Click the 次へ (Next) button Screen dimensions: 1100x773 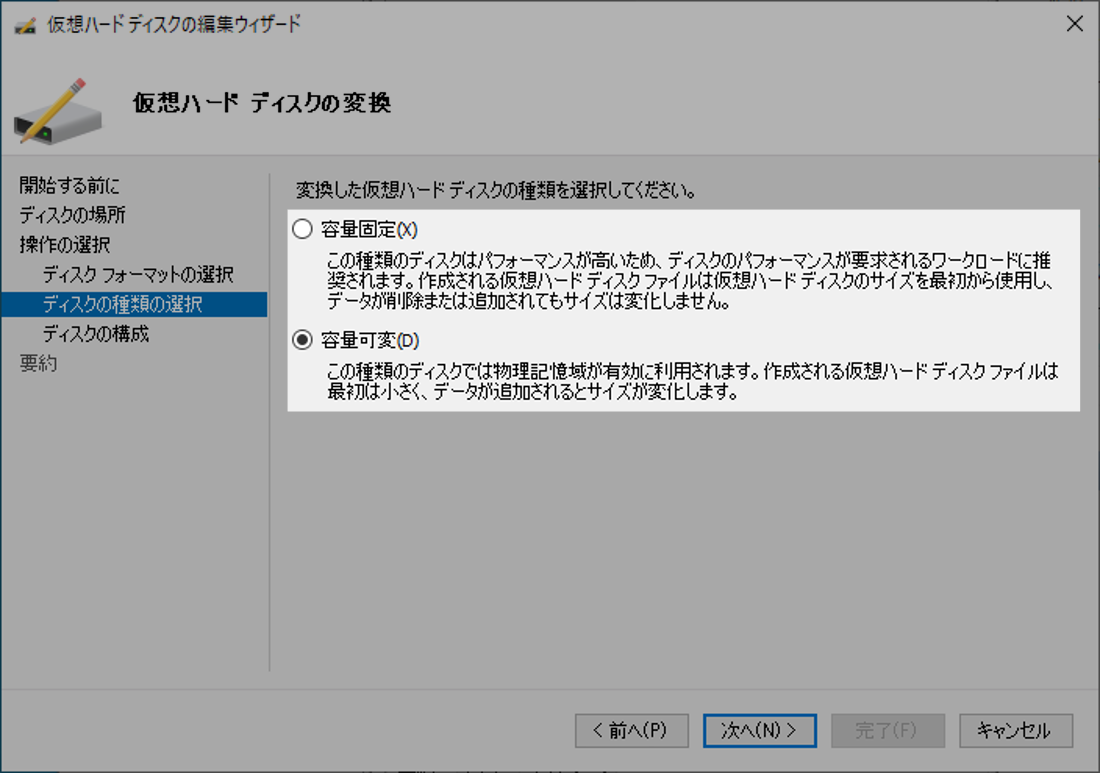[759, 730]
